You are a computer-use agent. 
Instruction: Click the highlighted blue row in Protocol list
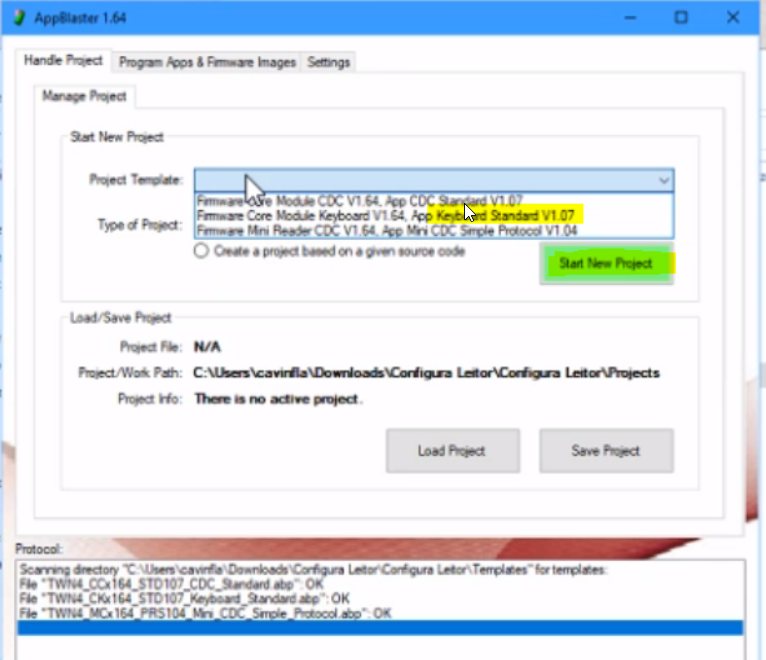[x=380, y=628]
